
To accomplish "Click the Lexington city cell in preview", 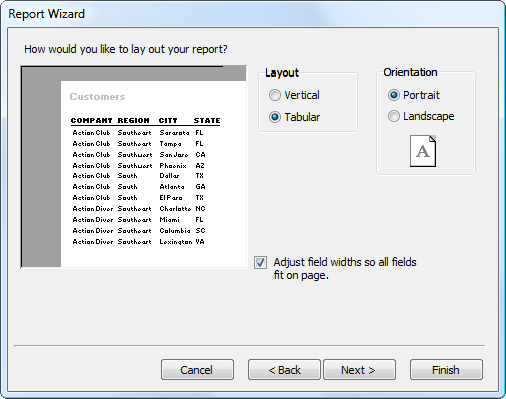I will (x=176, y=242).
